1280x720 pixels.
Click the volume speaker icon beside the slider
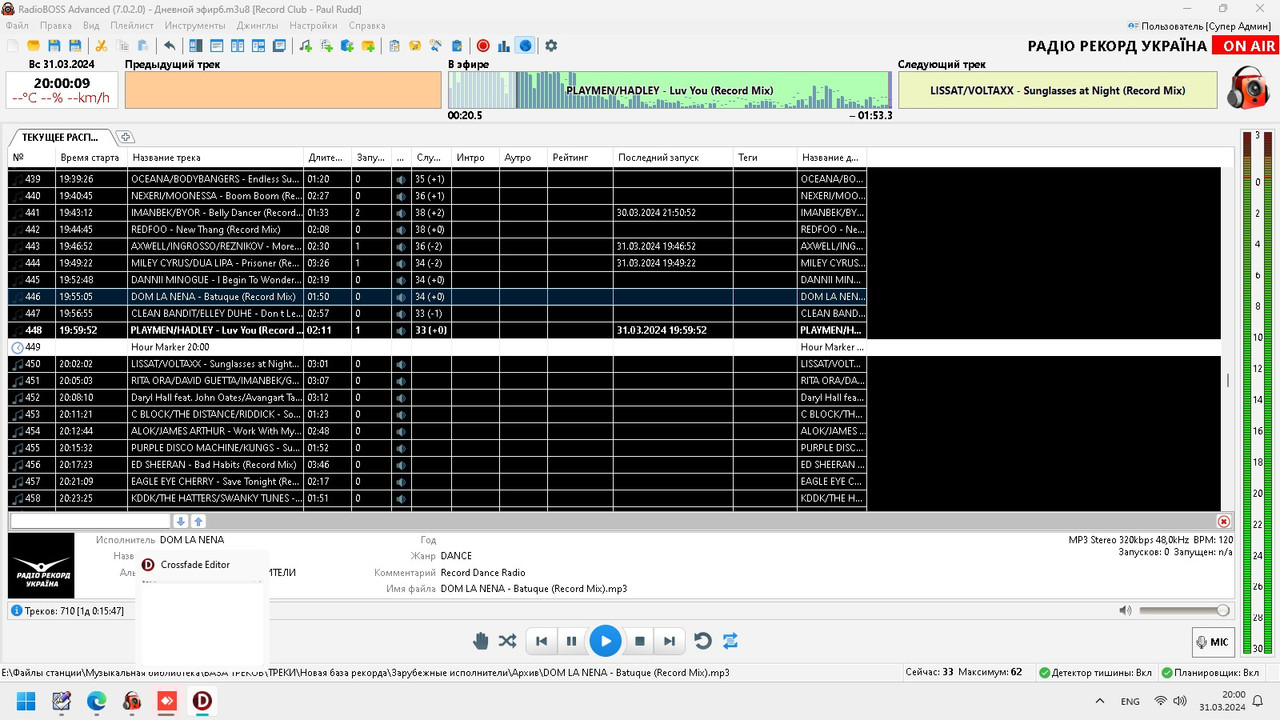coord(1125,610)
